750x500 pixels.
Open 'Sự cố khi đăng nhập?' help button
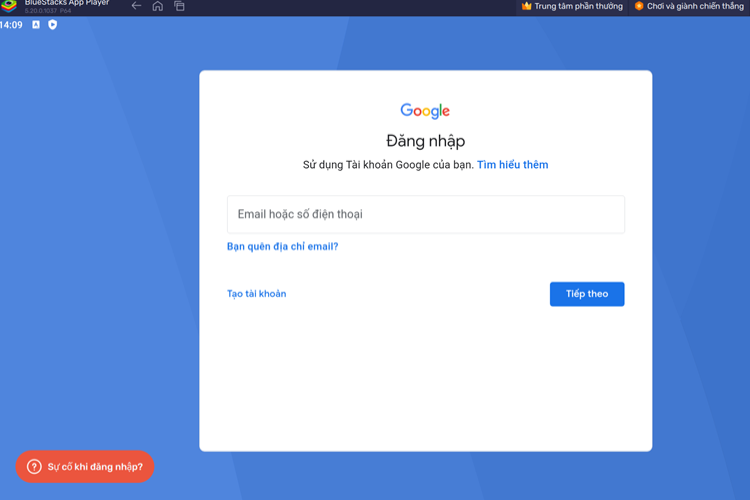85,467
